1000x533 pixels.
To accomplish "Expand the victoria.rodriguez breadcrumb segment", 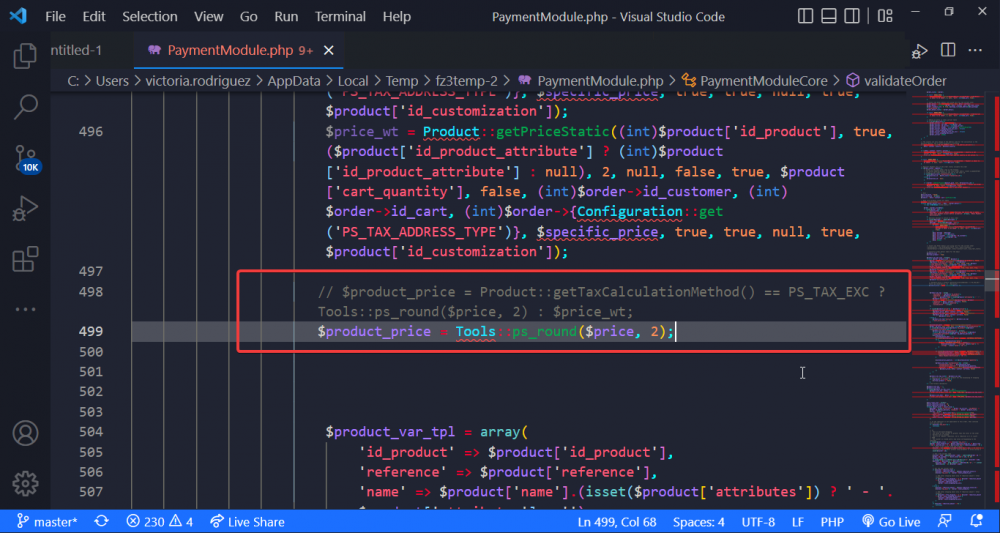I will point(198,81).
